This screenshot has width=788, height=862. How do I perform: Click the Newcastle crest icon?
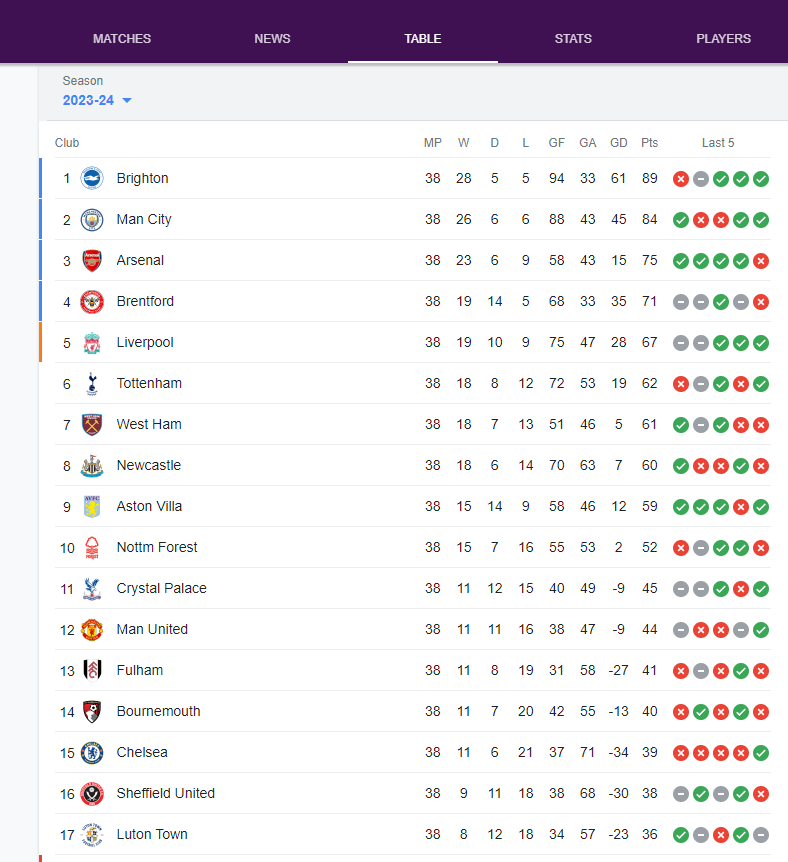click(92, 466)
